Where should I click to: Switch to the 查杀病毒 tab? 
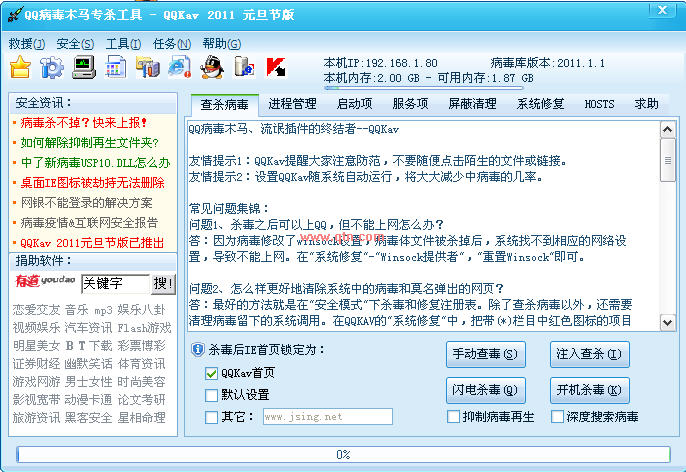224,104
